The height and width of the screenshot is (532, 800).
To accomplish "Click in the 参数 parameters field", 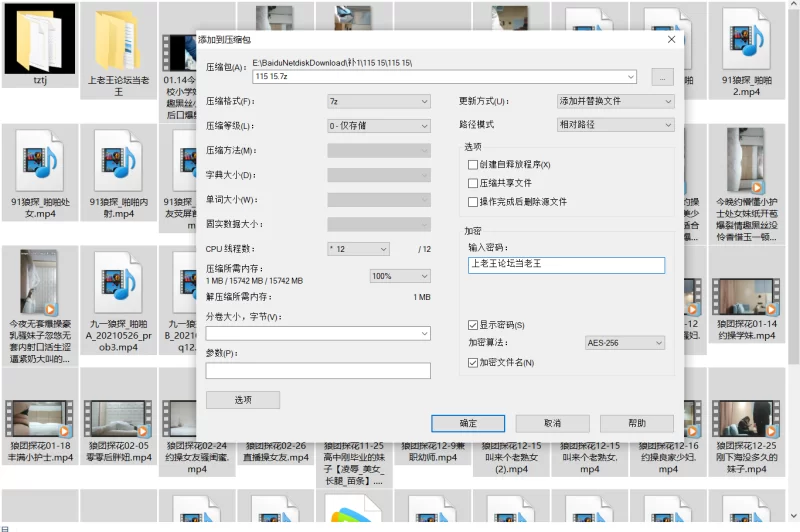I will click(318, 371).
